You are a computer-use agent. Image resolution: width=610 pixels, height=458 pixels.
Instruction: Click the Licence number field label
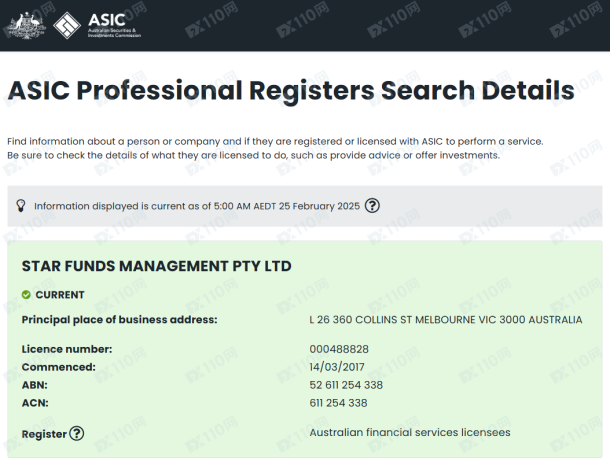[66, 349]
